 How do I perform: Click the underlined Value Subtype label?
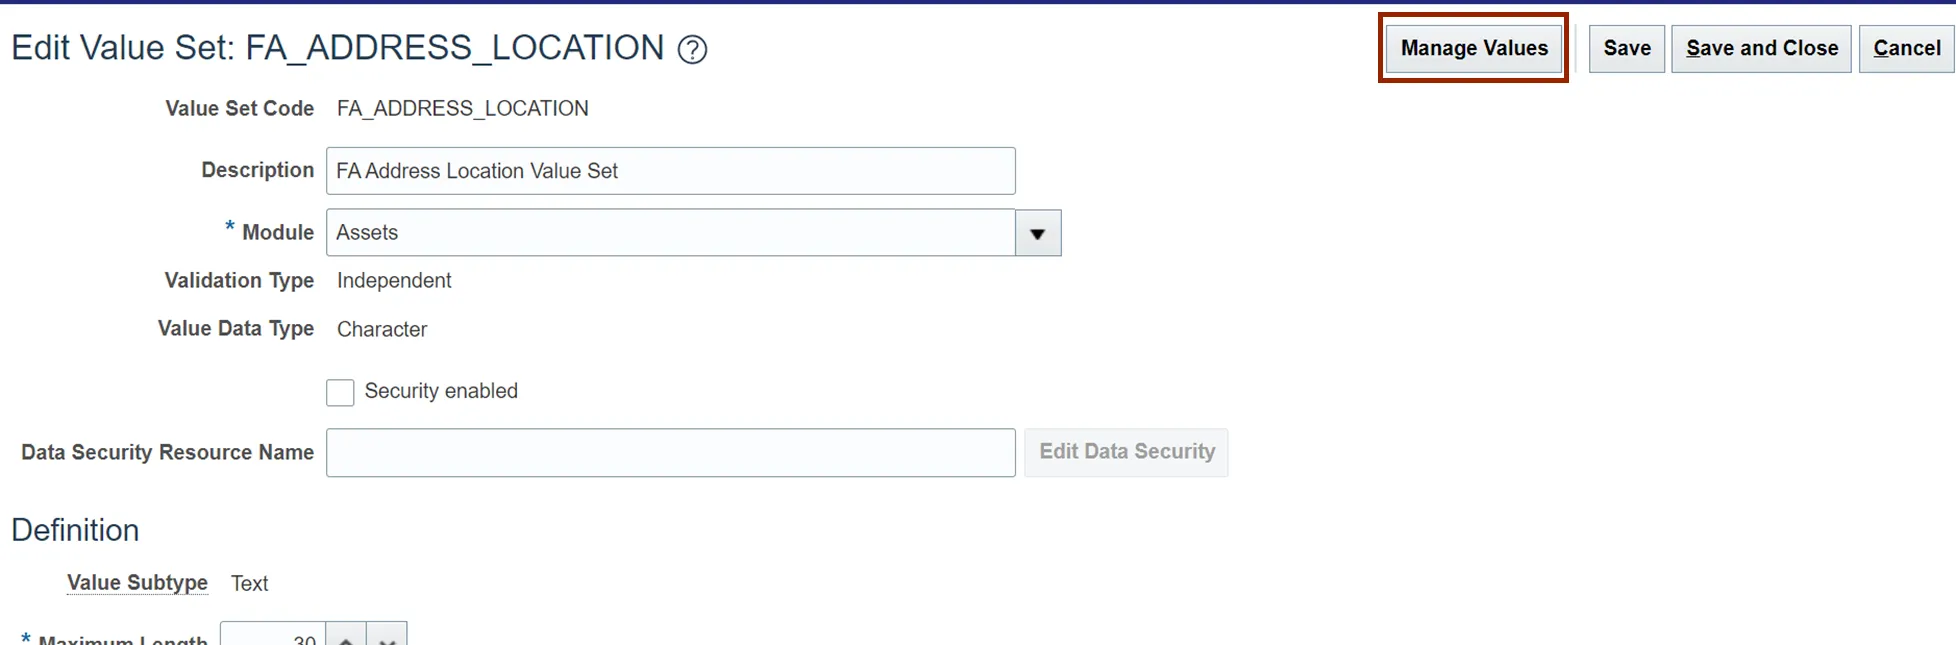coord(137,583)
